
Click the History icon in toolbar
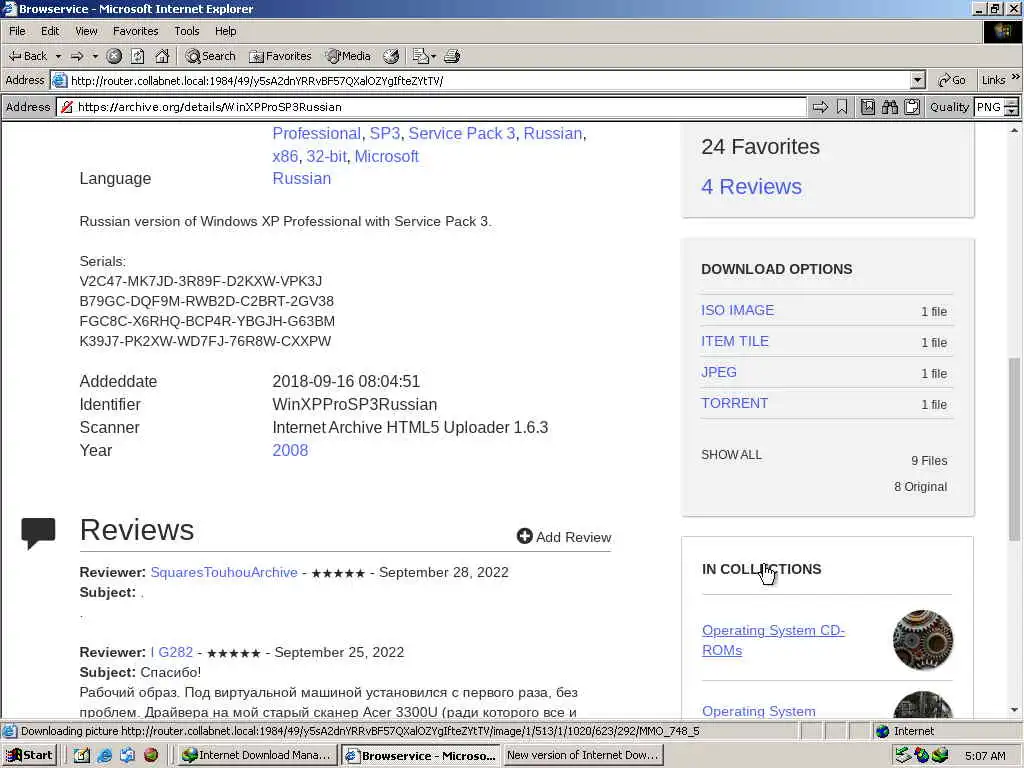pyautogui.click(x=391, y=56)
